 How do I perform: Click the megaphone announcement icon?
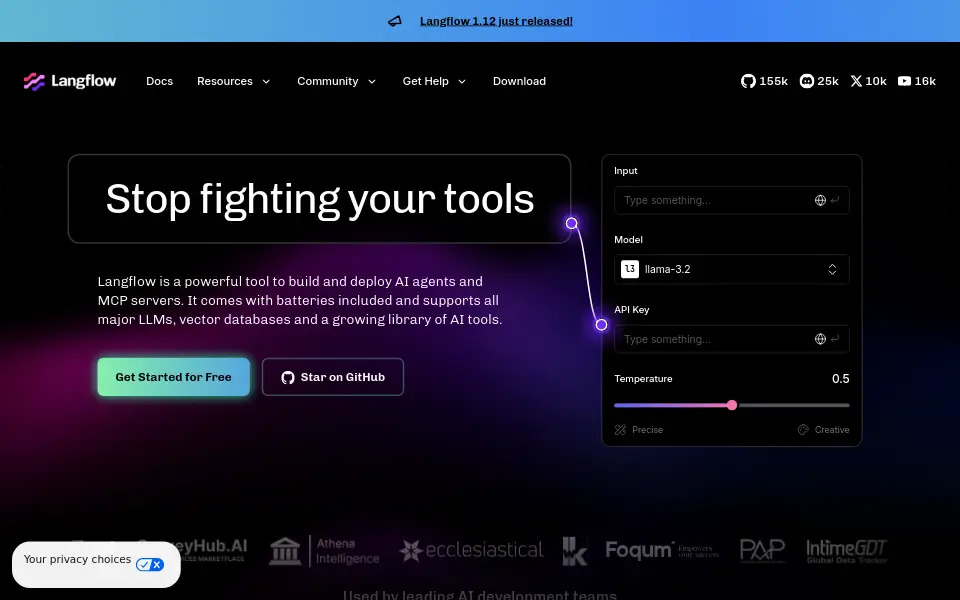tap(395, 21)
